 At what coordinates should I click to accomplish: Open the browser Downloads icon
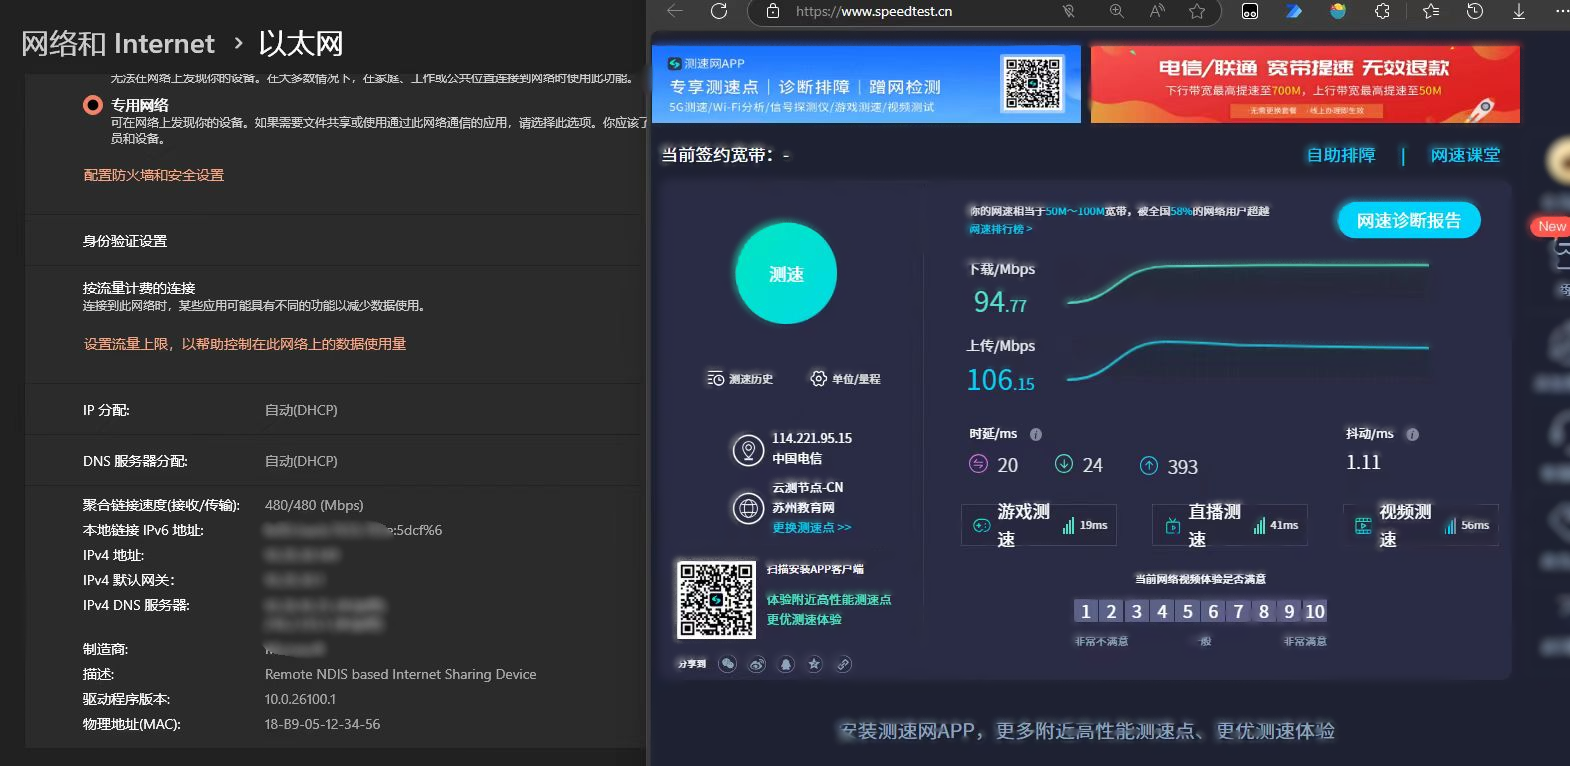pos(1518,11)
